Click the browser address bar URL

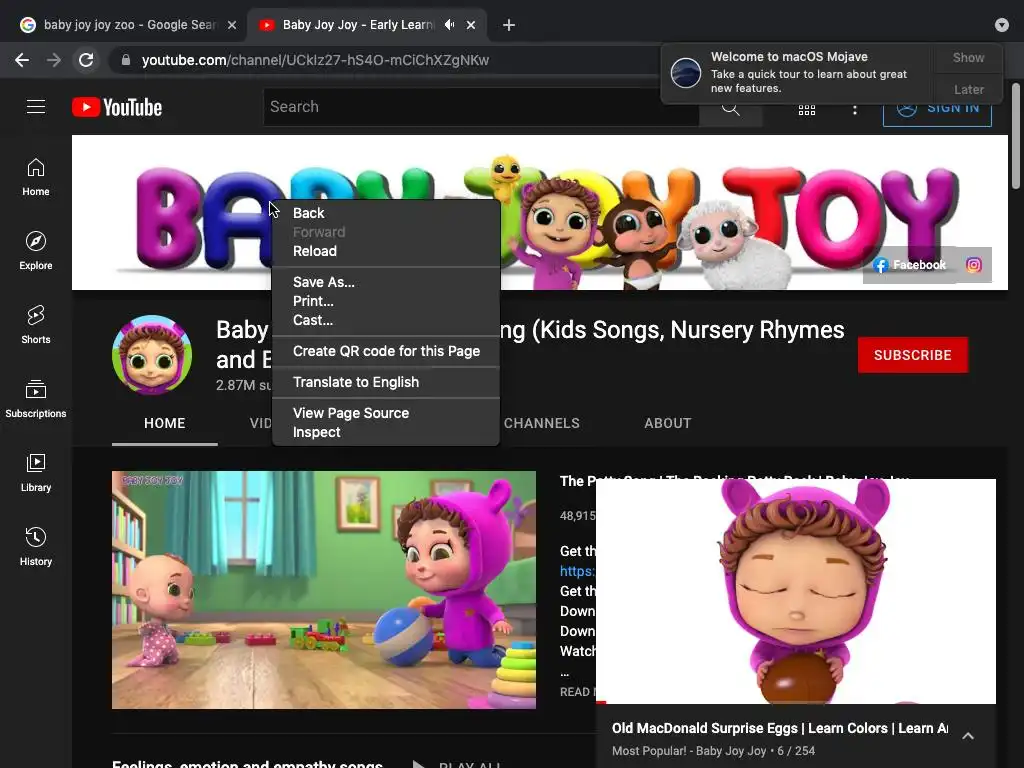[315, 60]
